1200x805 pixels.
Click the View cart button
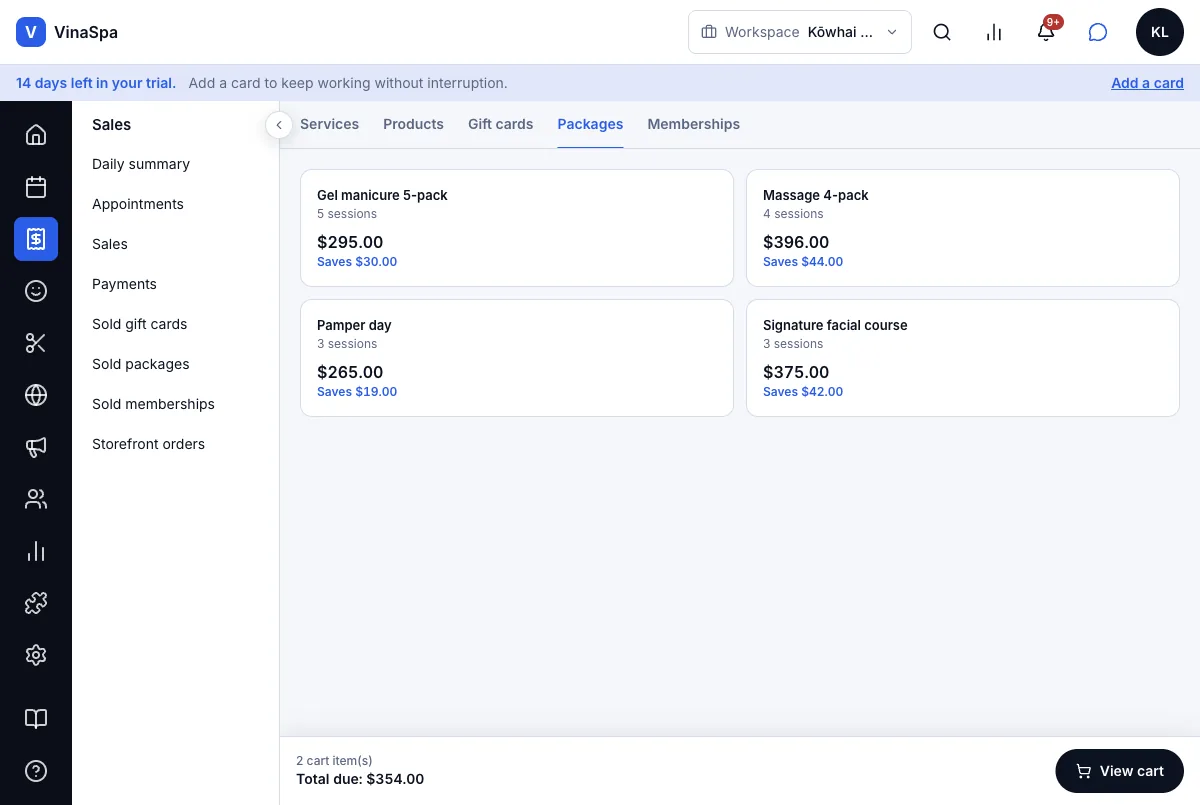[x=1120, y=771]
